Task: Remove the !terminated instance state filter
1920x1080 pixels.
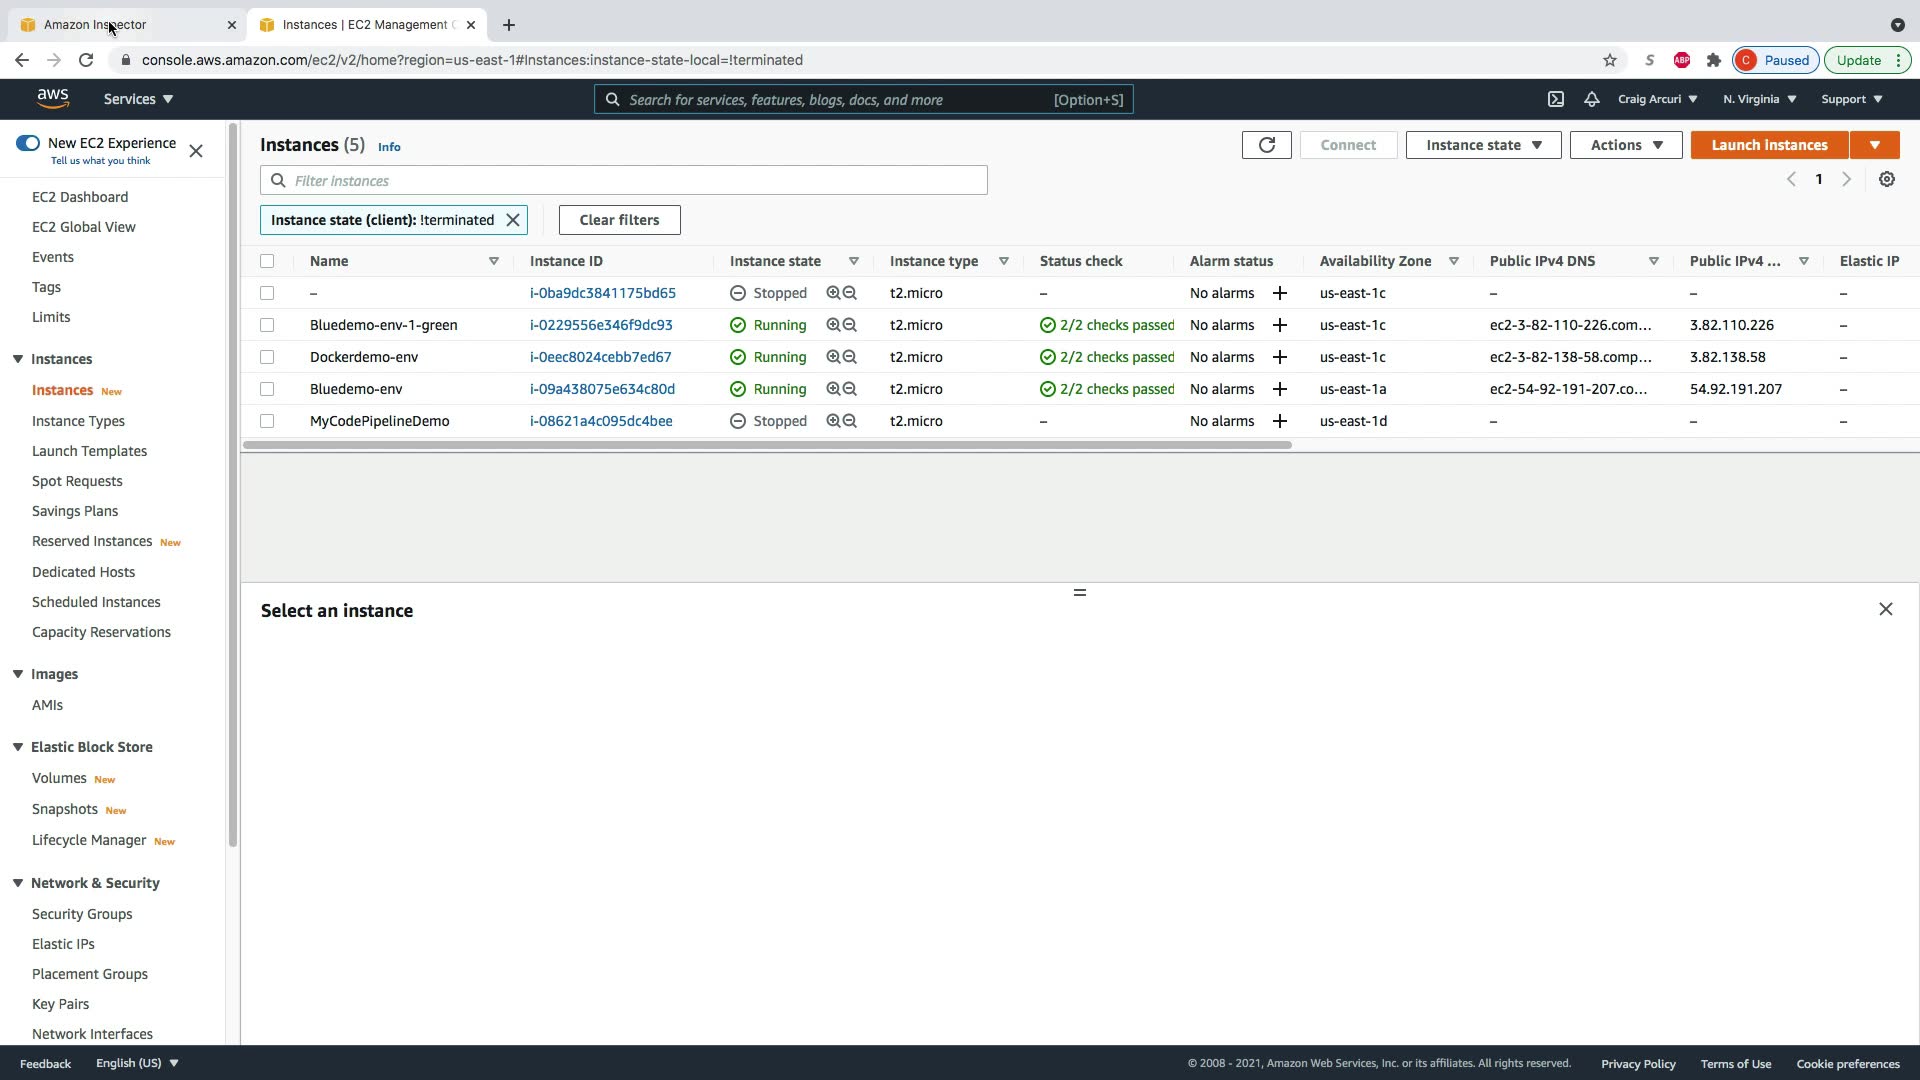Action: pyautogui.click(x=513, y=220)
